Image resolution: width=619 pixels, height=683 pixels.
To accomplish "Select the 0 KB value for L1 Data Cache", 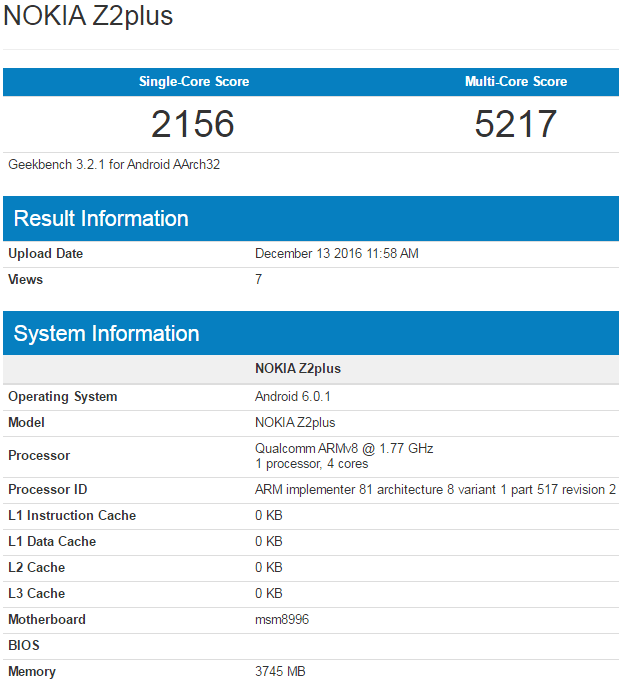I will click(269, 541).
